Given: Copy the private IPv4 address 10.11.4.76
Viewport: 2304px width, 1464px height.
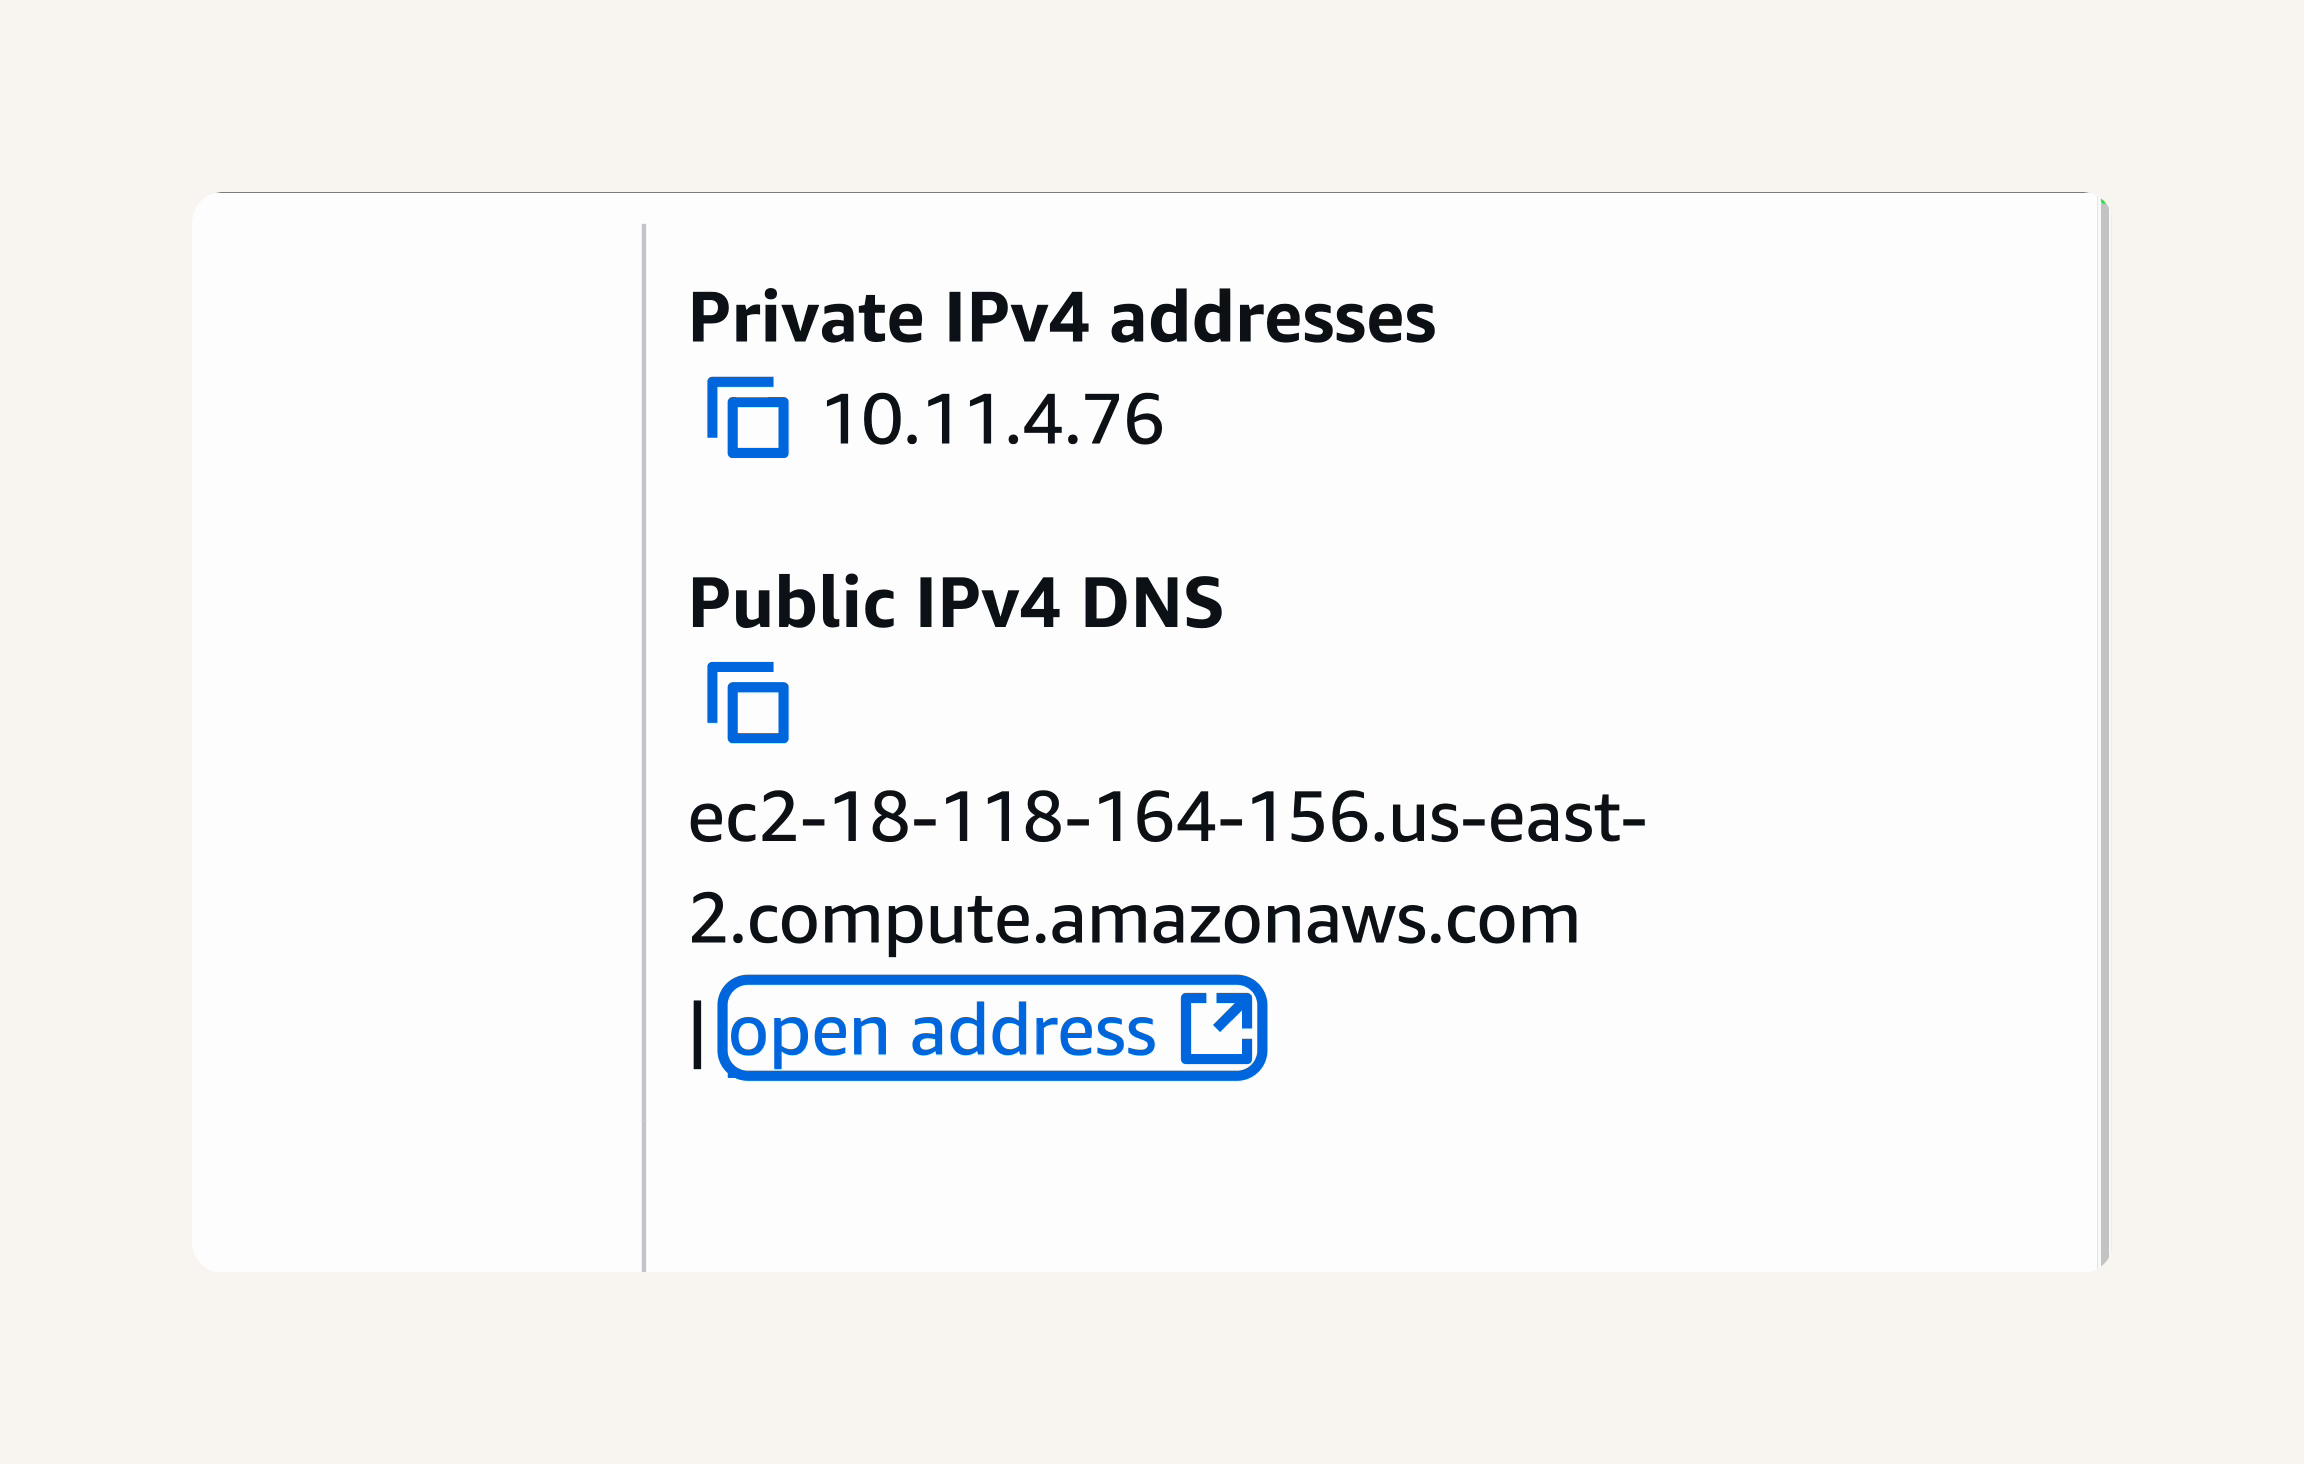Looking at the screenshot, I should click(x=748, y=418).
